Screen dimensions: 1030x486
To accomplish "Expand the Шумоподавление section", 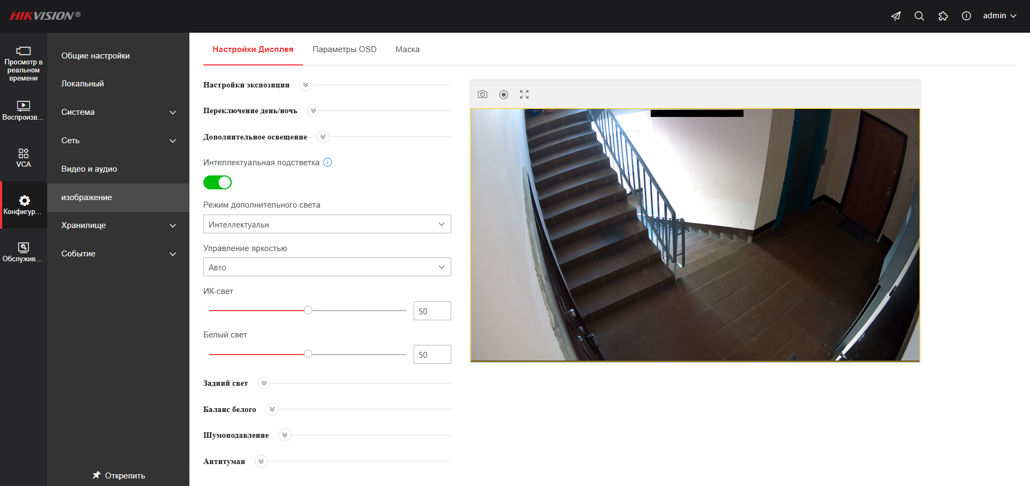I will pyautogui.click(x=284, y=435).
